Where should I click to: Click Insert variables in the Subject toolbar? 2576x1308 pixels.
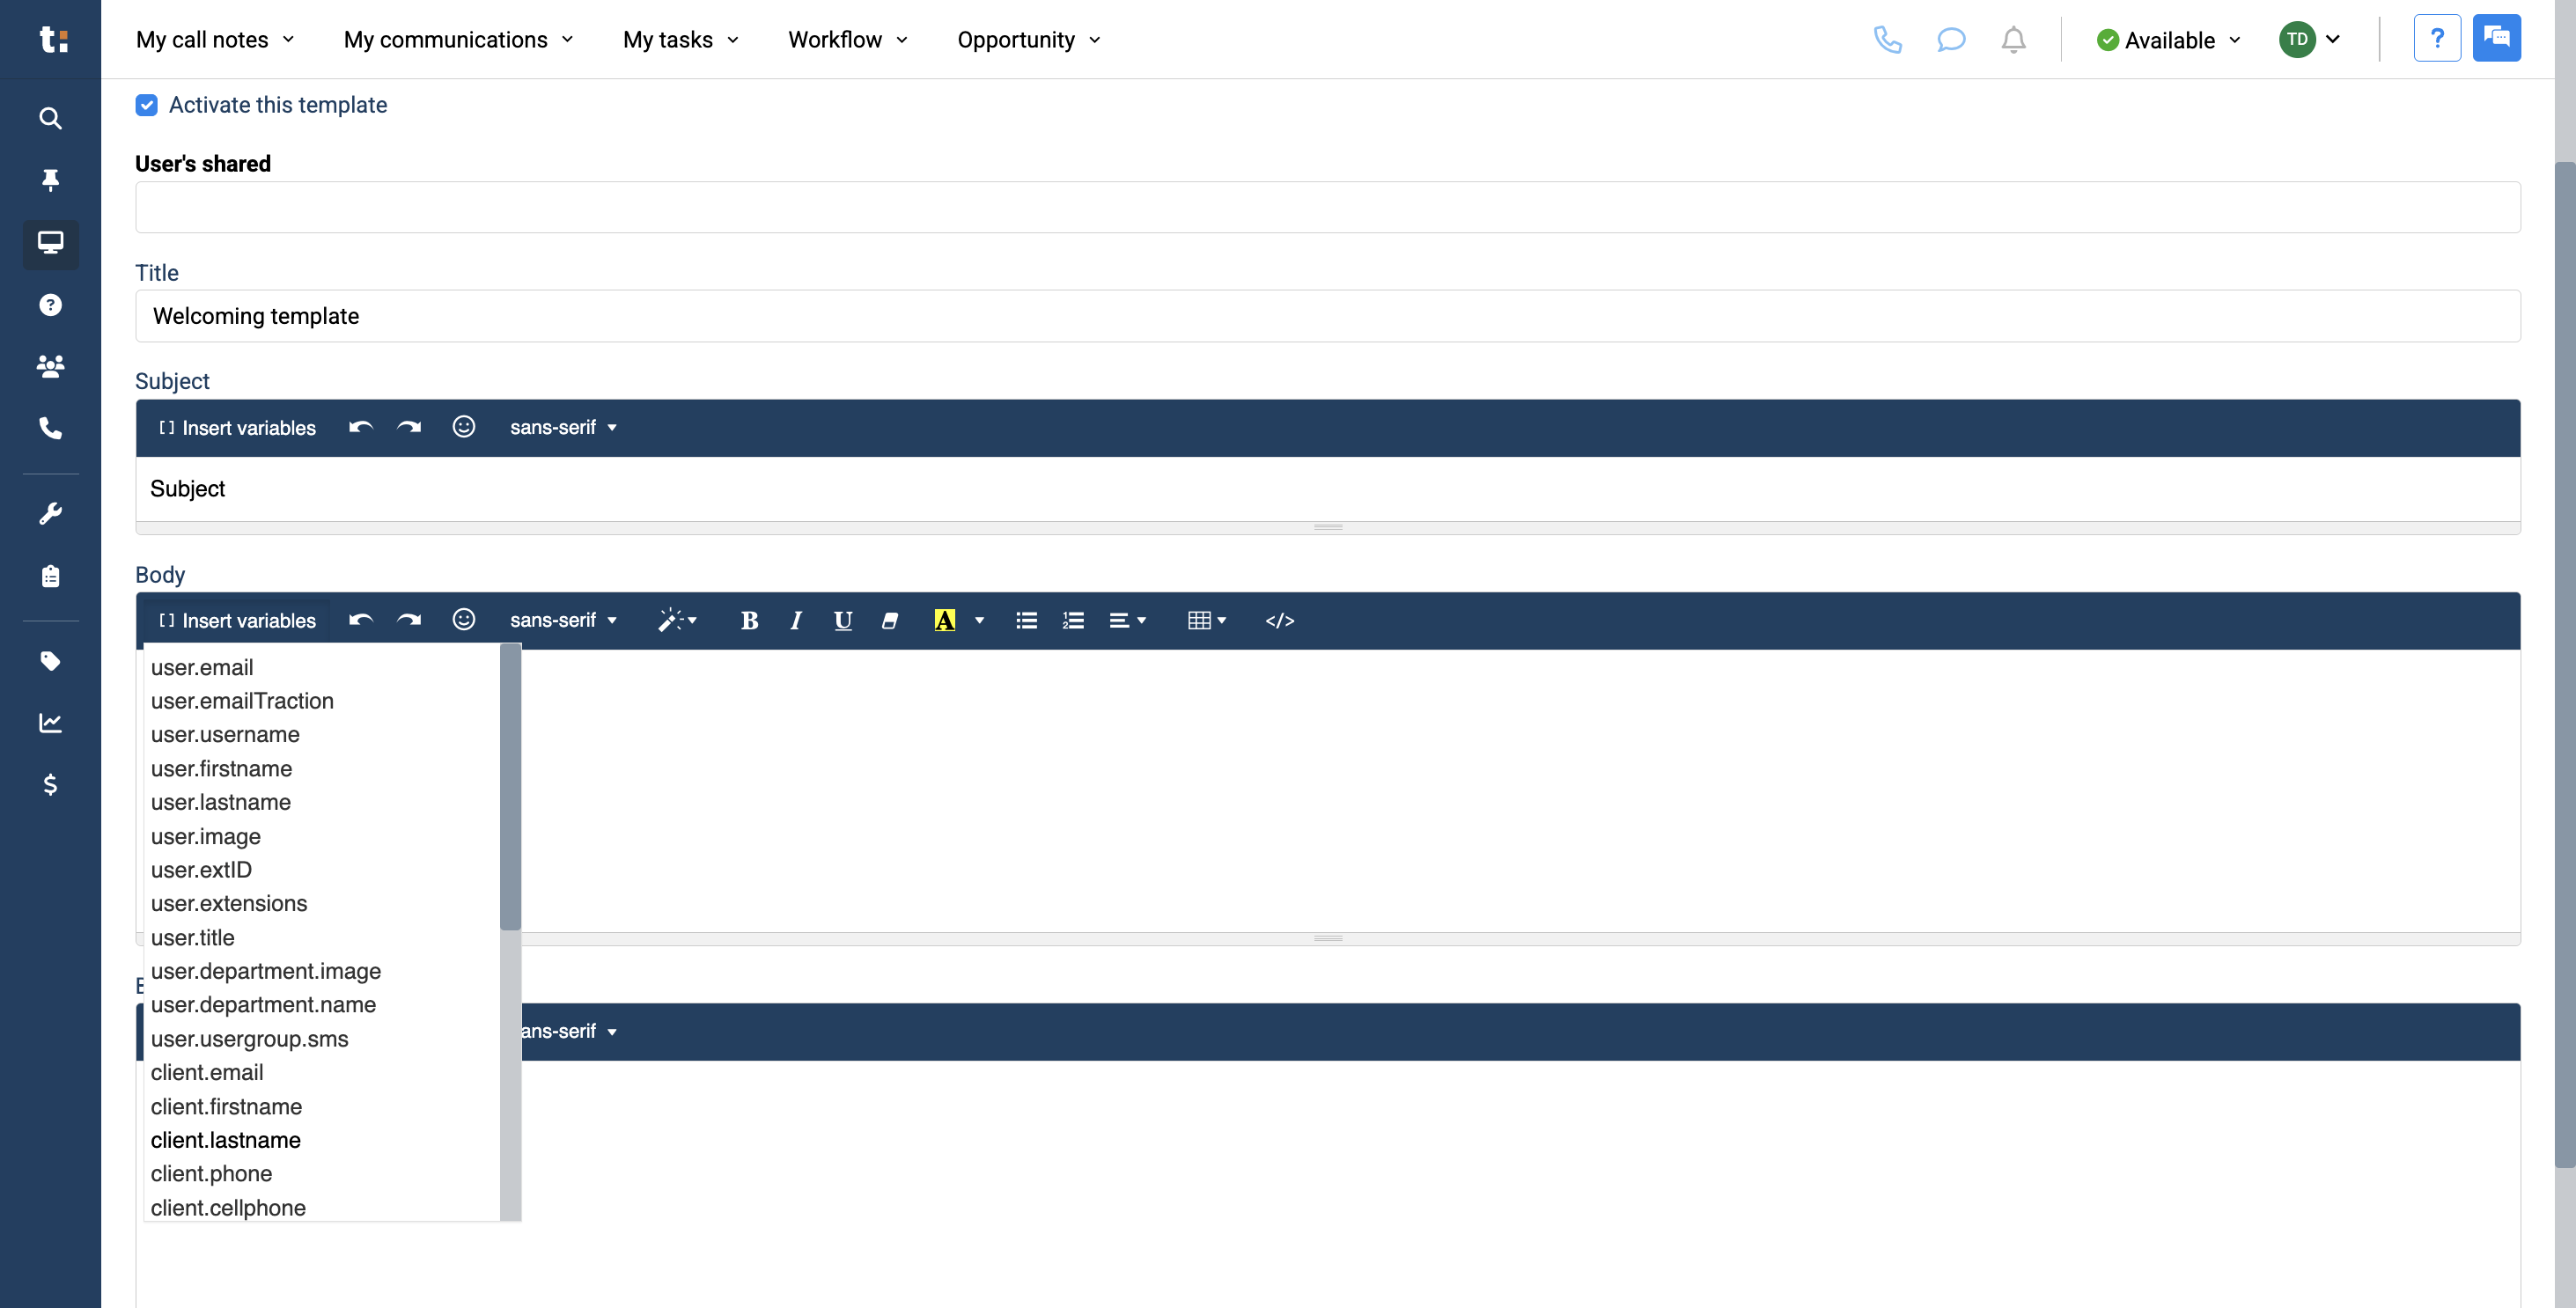coord(237,427)
